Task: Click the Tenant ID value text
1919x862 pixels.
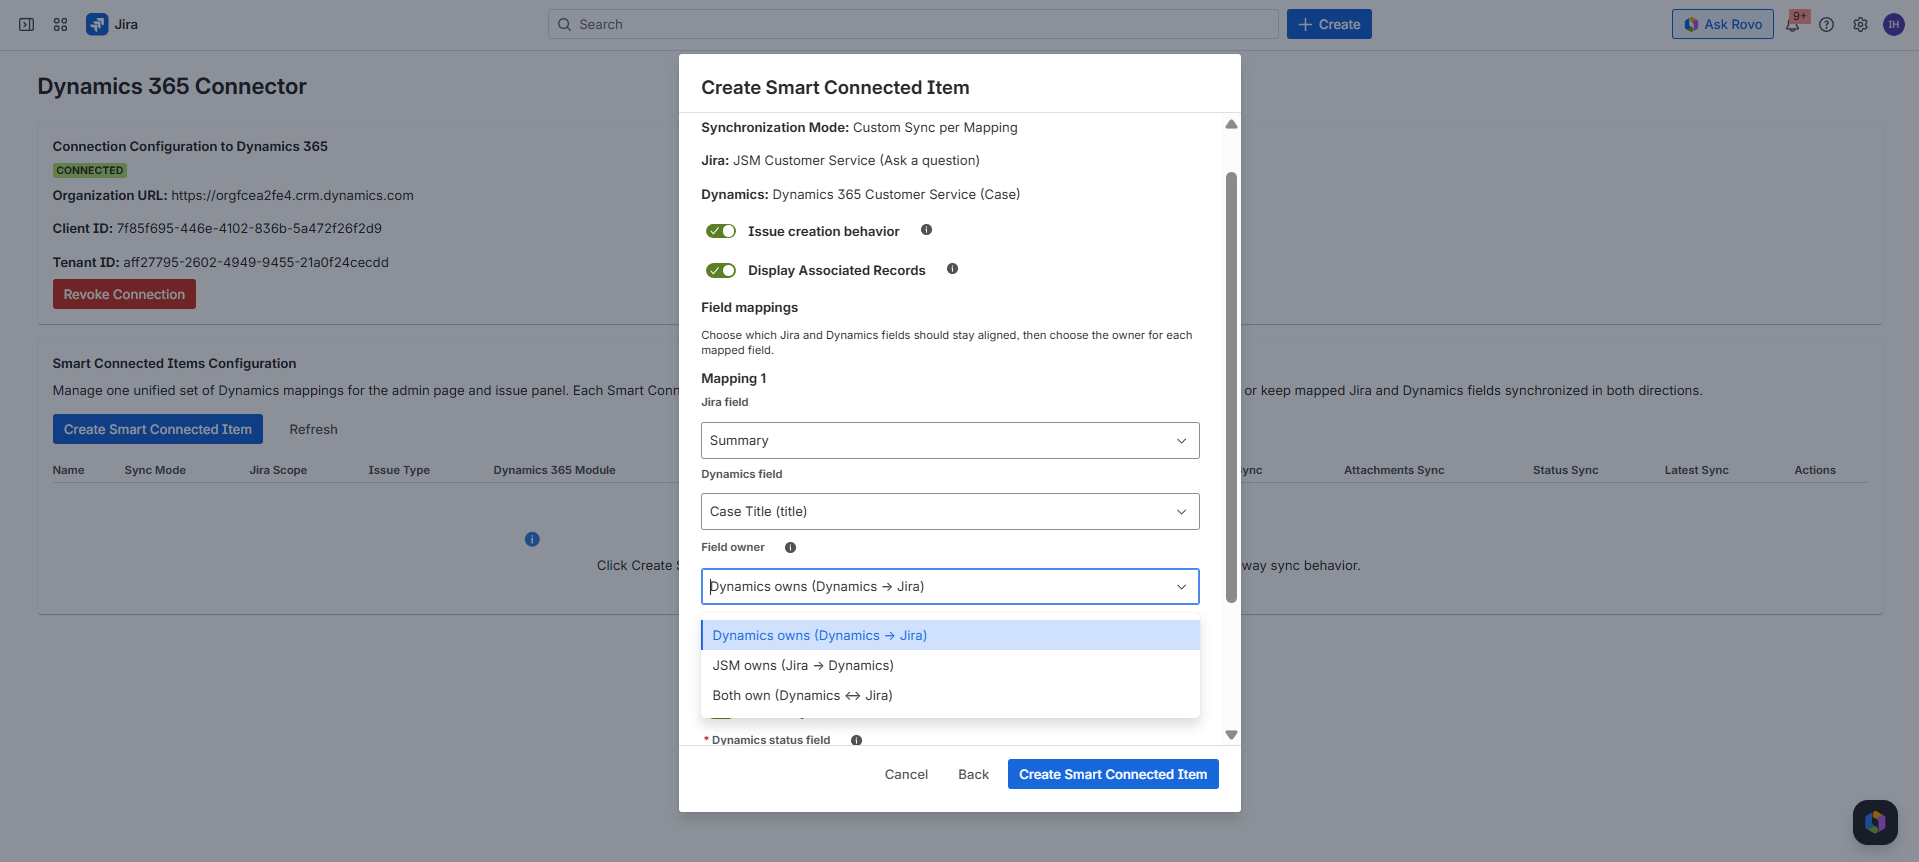Action: (x=256, y=262)
